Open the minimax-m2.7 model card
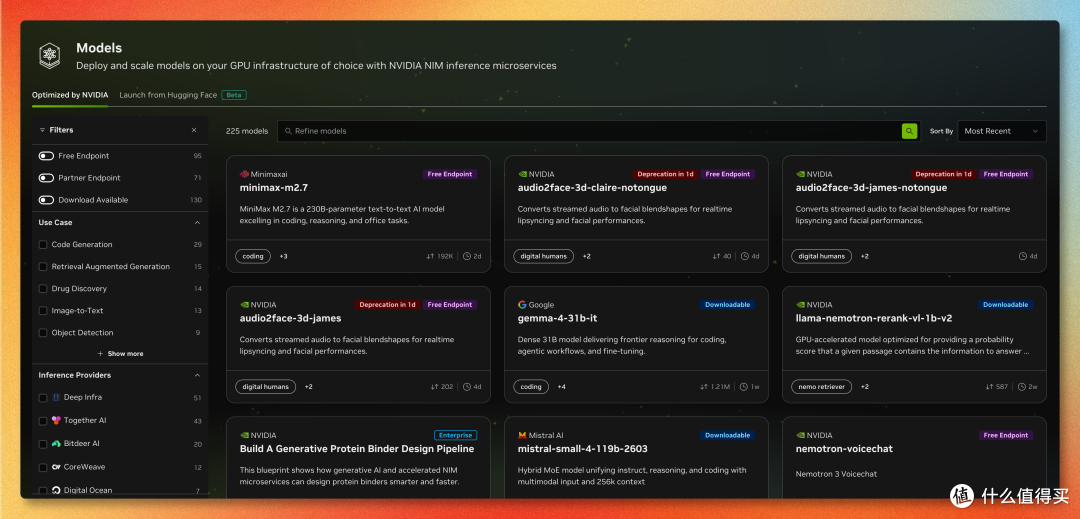 tap(358, 214)
